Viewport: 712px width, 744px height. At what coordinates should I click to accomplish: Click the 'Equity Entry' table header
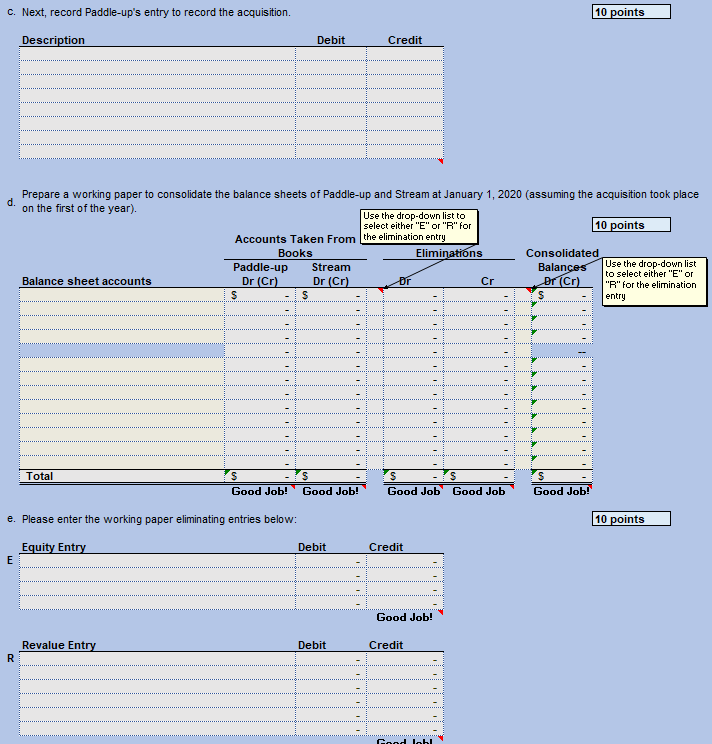[54, 547]
